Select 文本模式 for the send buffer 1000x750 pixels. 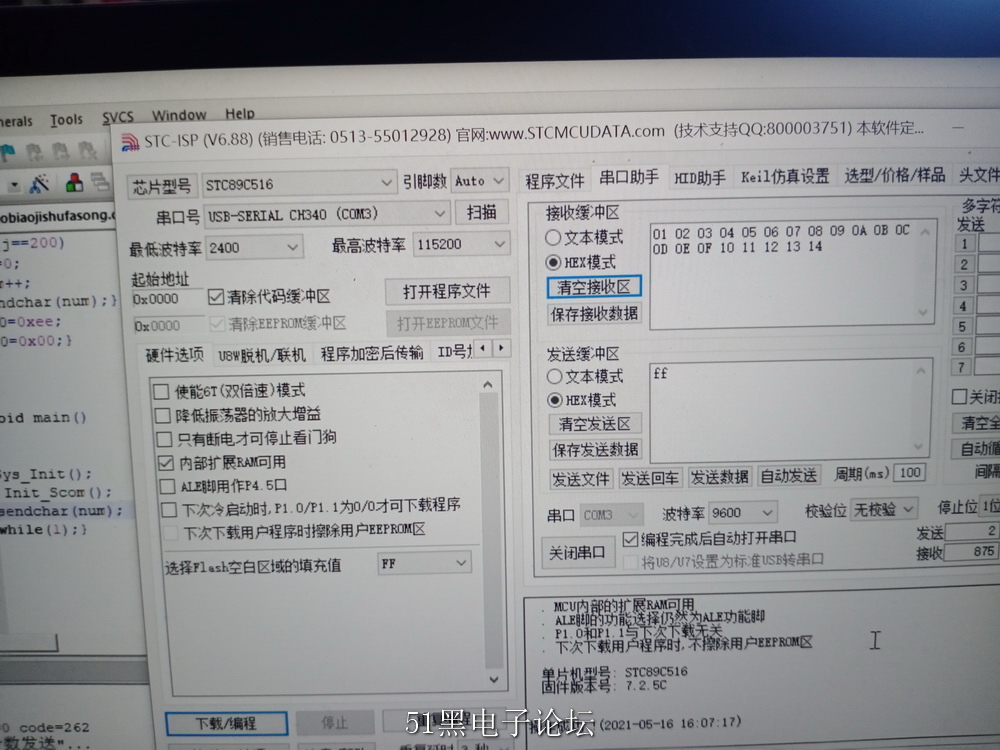point(555,377)
